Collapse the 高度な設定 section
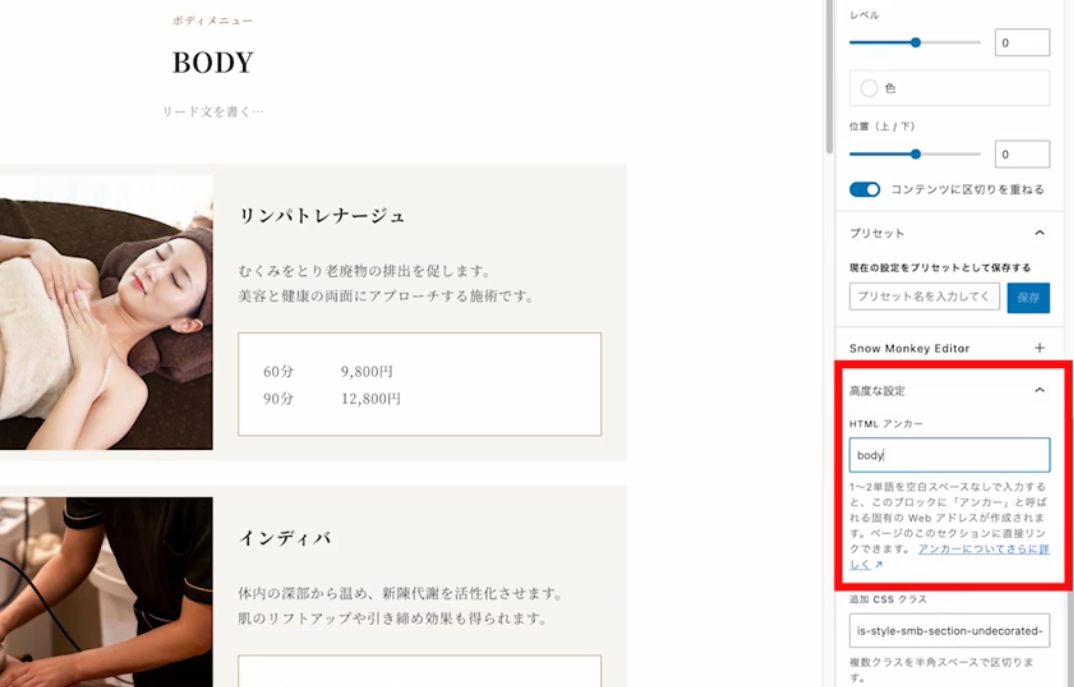The width and height of the screenshot is (1074, 687). point(1039,390)
